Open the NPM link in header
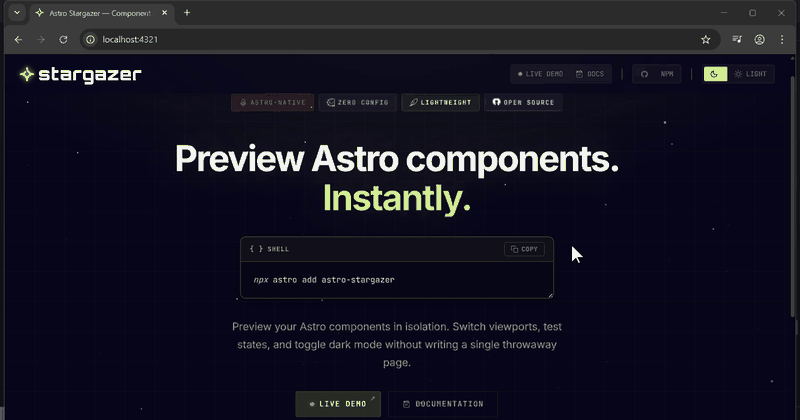800x420 pixels. (667, 74)
